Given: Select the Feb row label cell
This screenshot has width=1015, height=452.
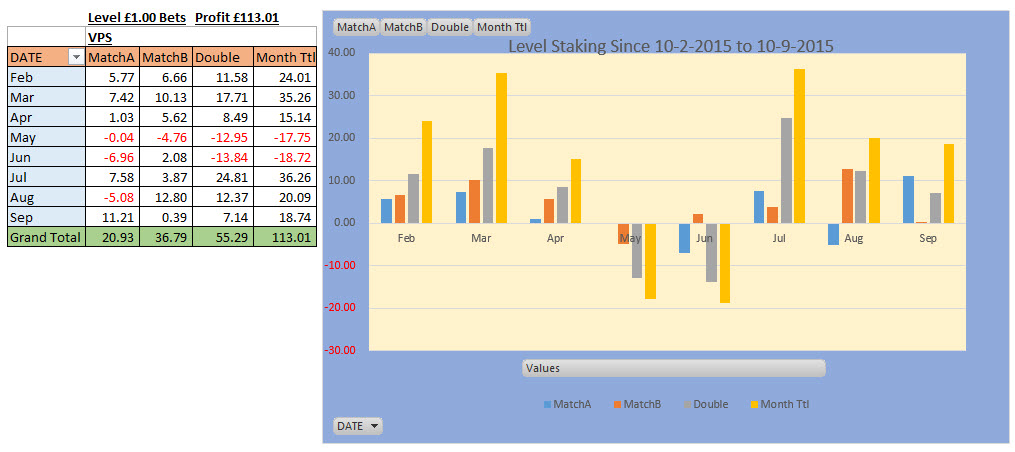Looking at the screenshot, I should coord(47,78).
